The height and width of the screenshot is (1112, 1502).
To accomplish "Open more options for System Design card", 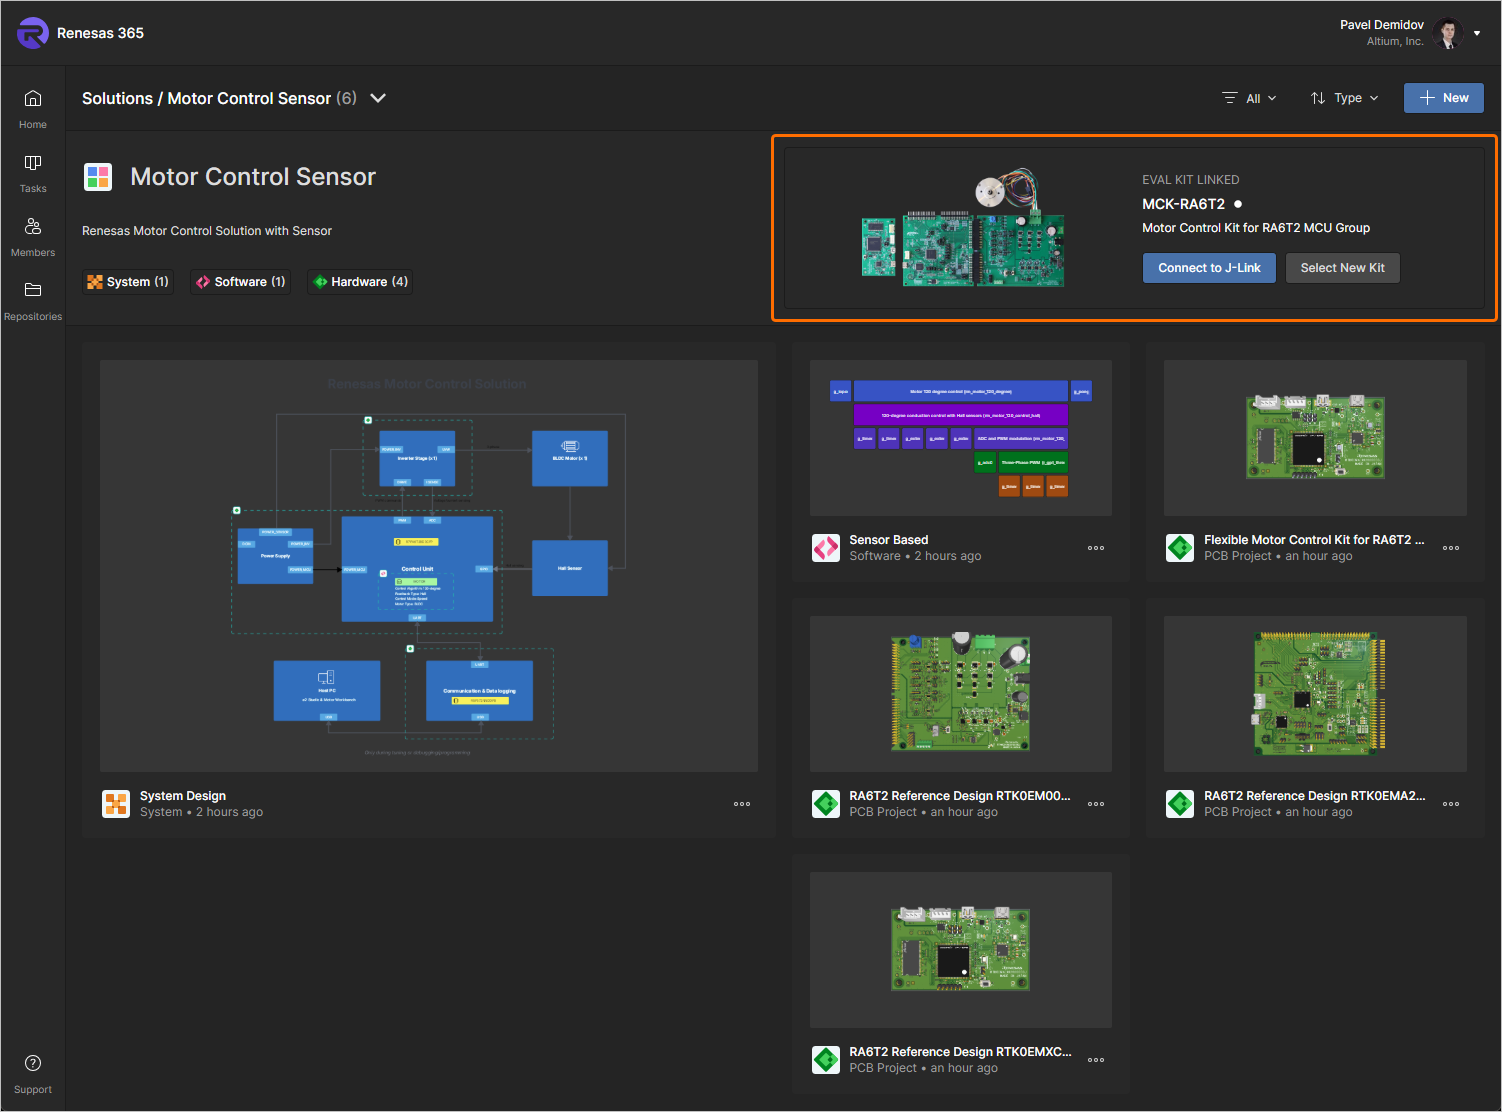I will pos(741,804).
